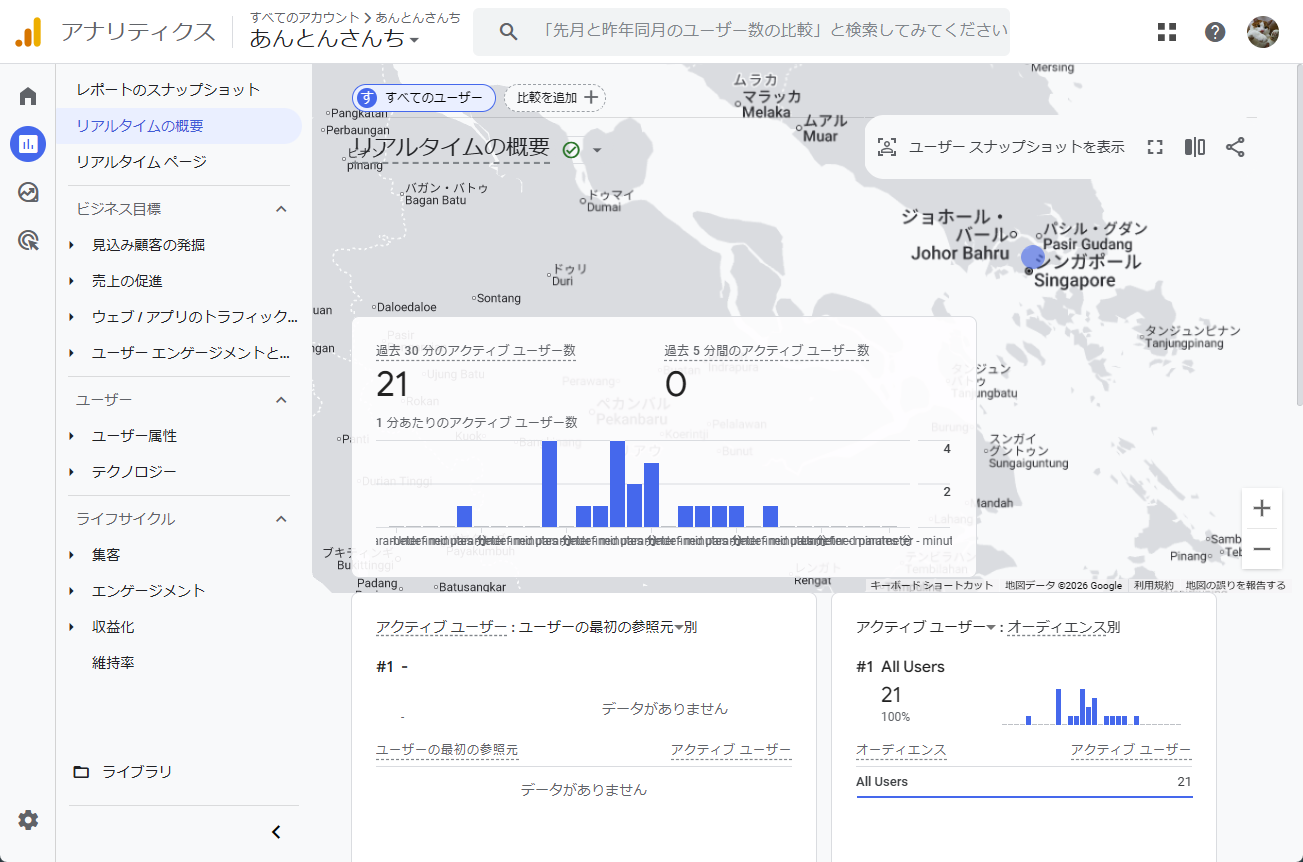
Task: Open the Explore icon in left rail
Action: click(x=28, y=192)
